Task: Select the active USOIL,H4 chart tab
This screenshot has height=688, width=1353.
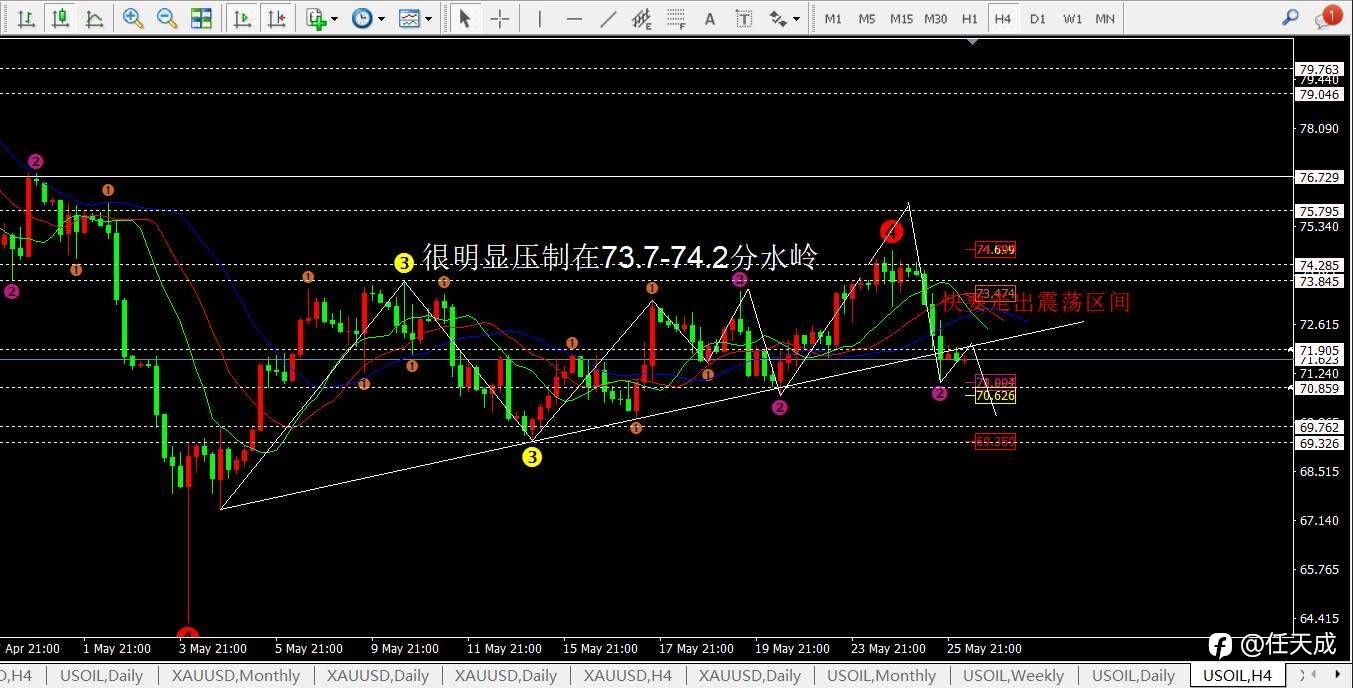Action: (x=1237, y=676)
